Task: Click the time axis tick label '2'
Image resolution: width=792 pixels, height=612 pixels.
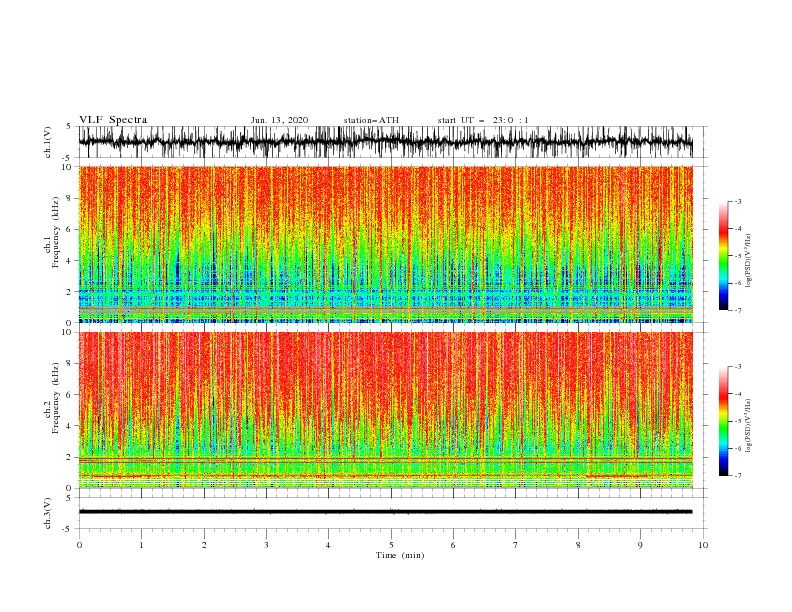Action: pos(204,545)
